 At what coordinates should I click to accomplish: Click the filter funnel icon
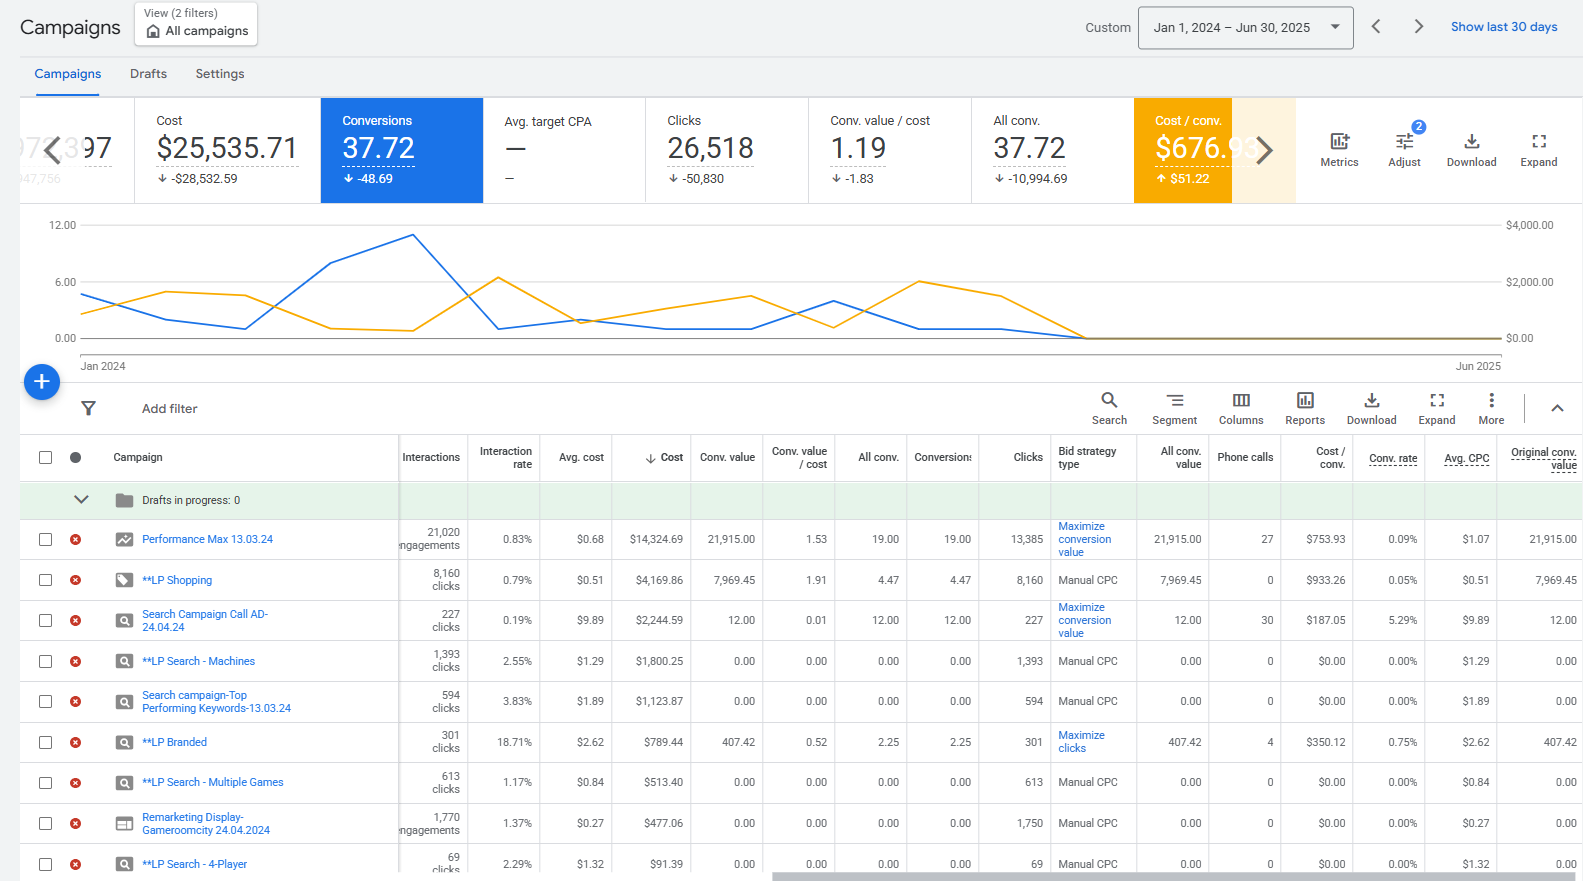tap(89, 408)
